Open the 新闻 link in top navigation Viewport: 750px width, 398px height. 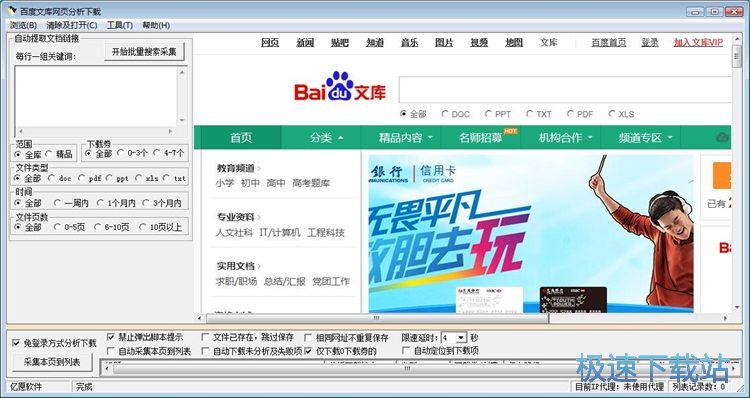[305, 43]
